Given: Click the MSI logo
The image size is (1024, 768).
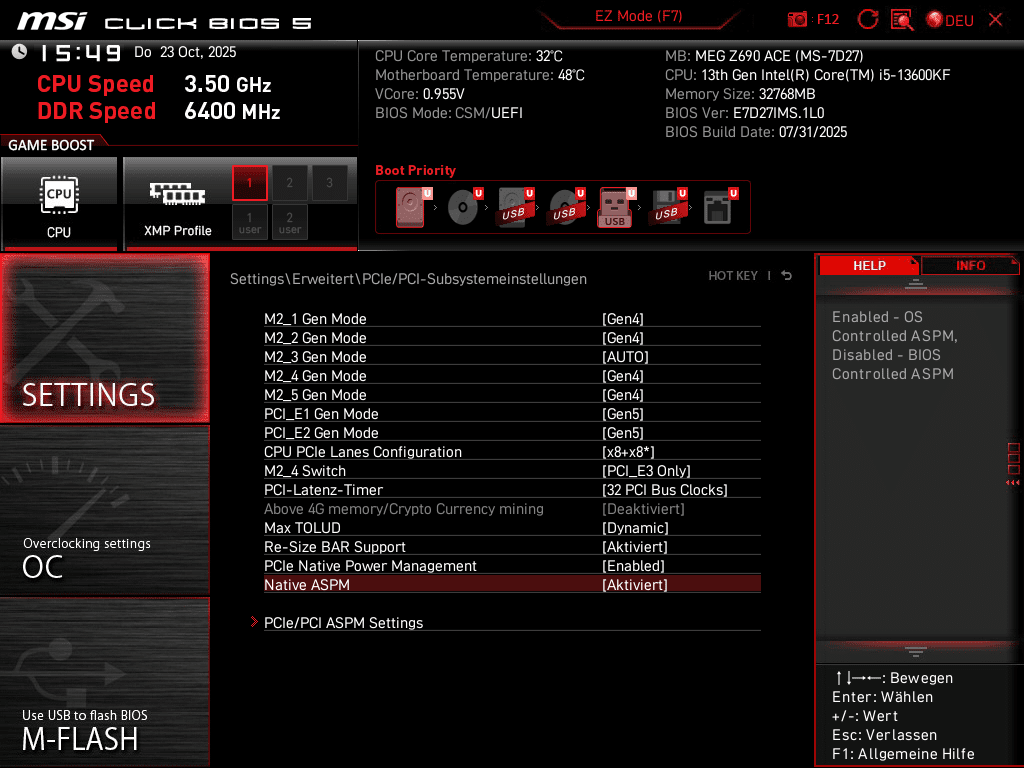Looking at the screenshot, I should pos(52,21).
